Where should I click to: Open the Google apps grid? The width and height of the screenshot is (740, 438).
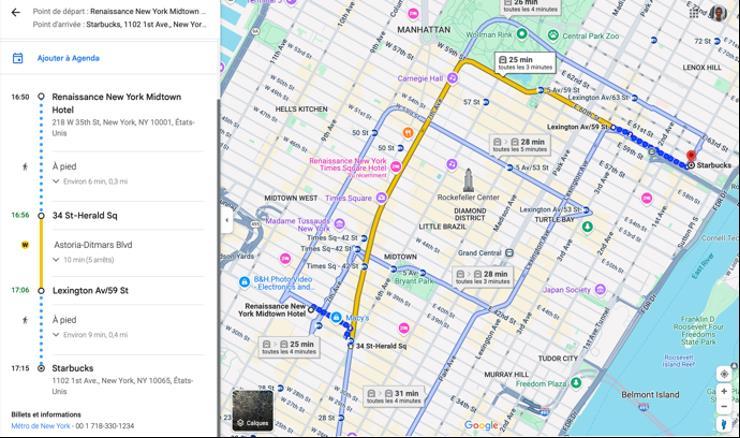tap(694, 13)
